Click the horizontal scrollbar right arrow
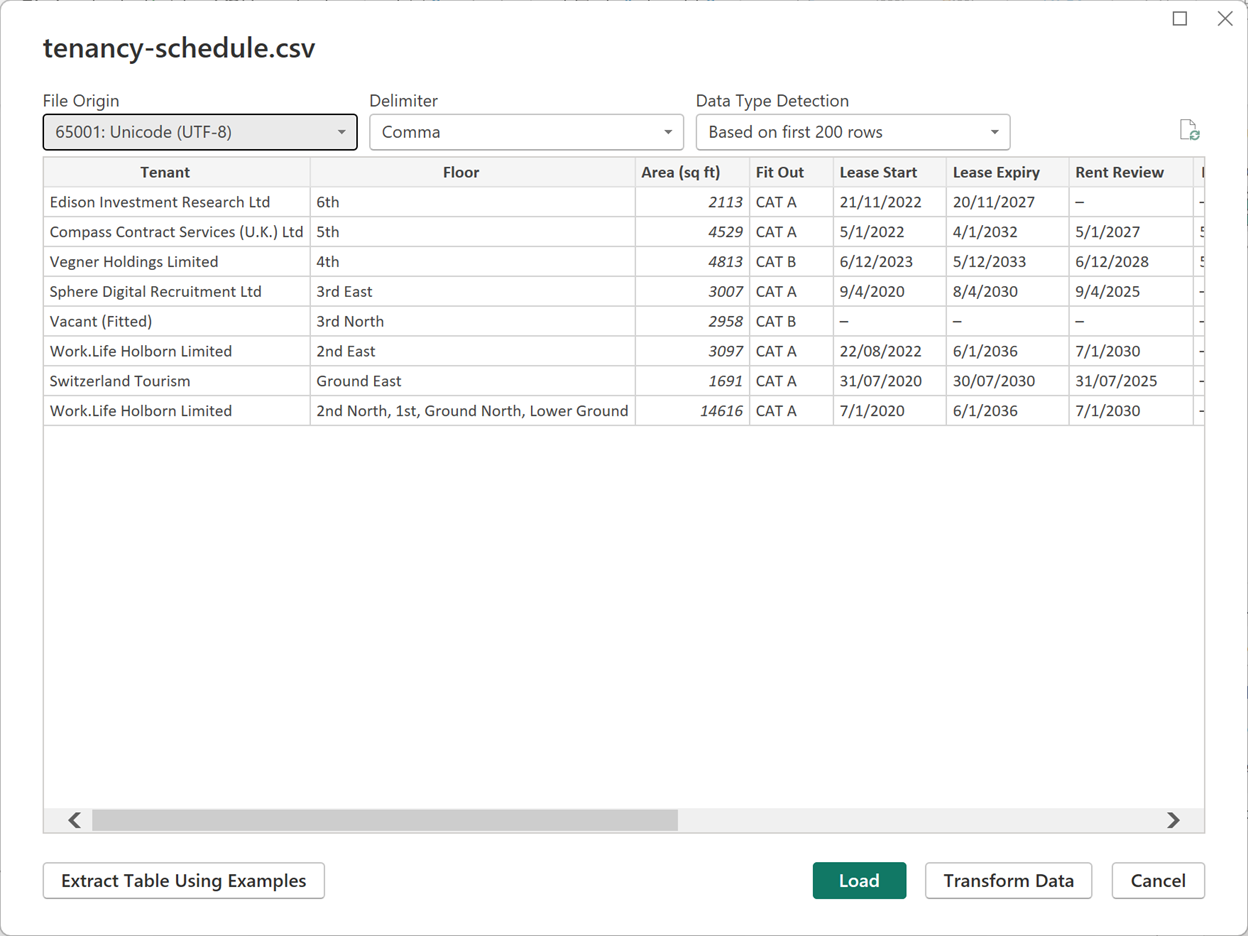Image resolution: width=1248 pixels, height=936 pixels. [1174, 820]
